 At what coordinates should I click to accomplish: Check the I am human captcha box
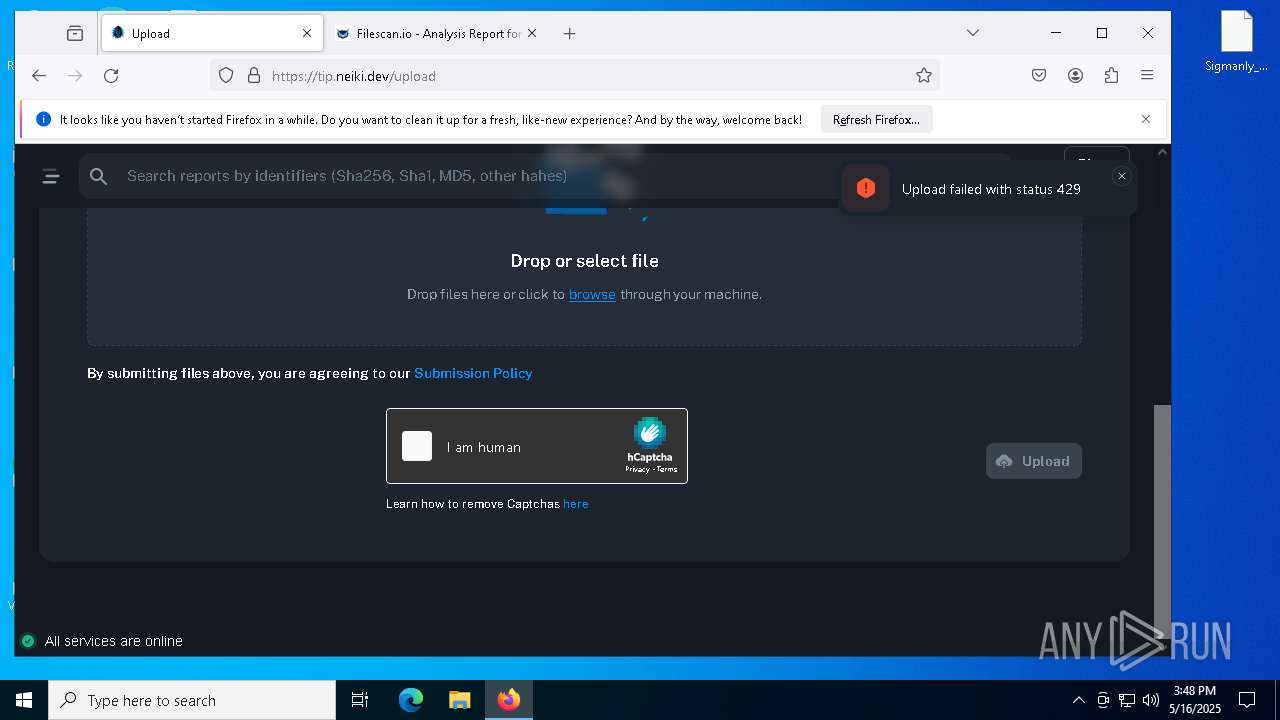[x=417, y=446]
